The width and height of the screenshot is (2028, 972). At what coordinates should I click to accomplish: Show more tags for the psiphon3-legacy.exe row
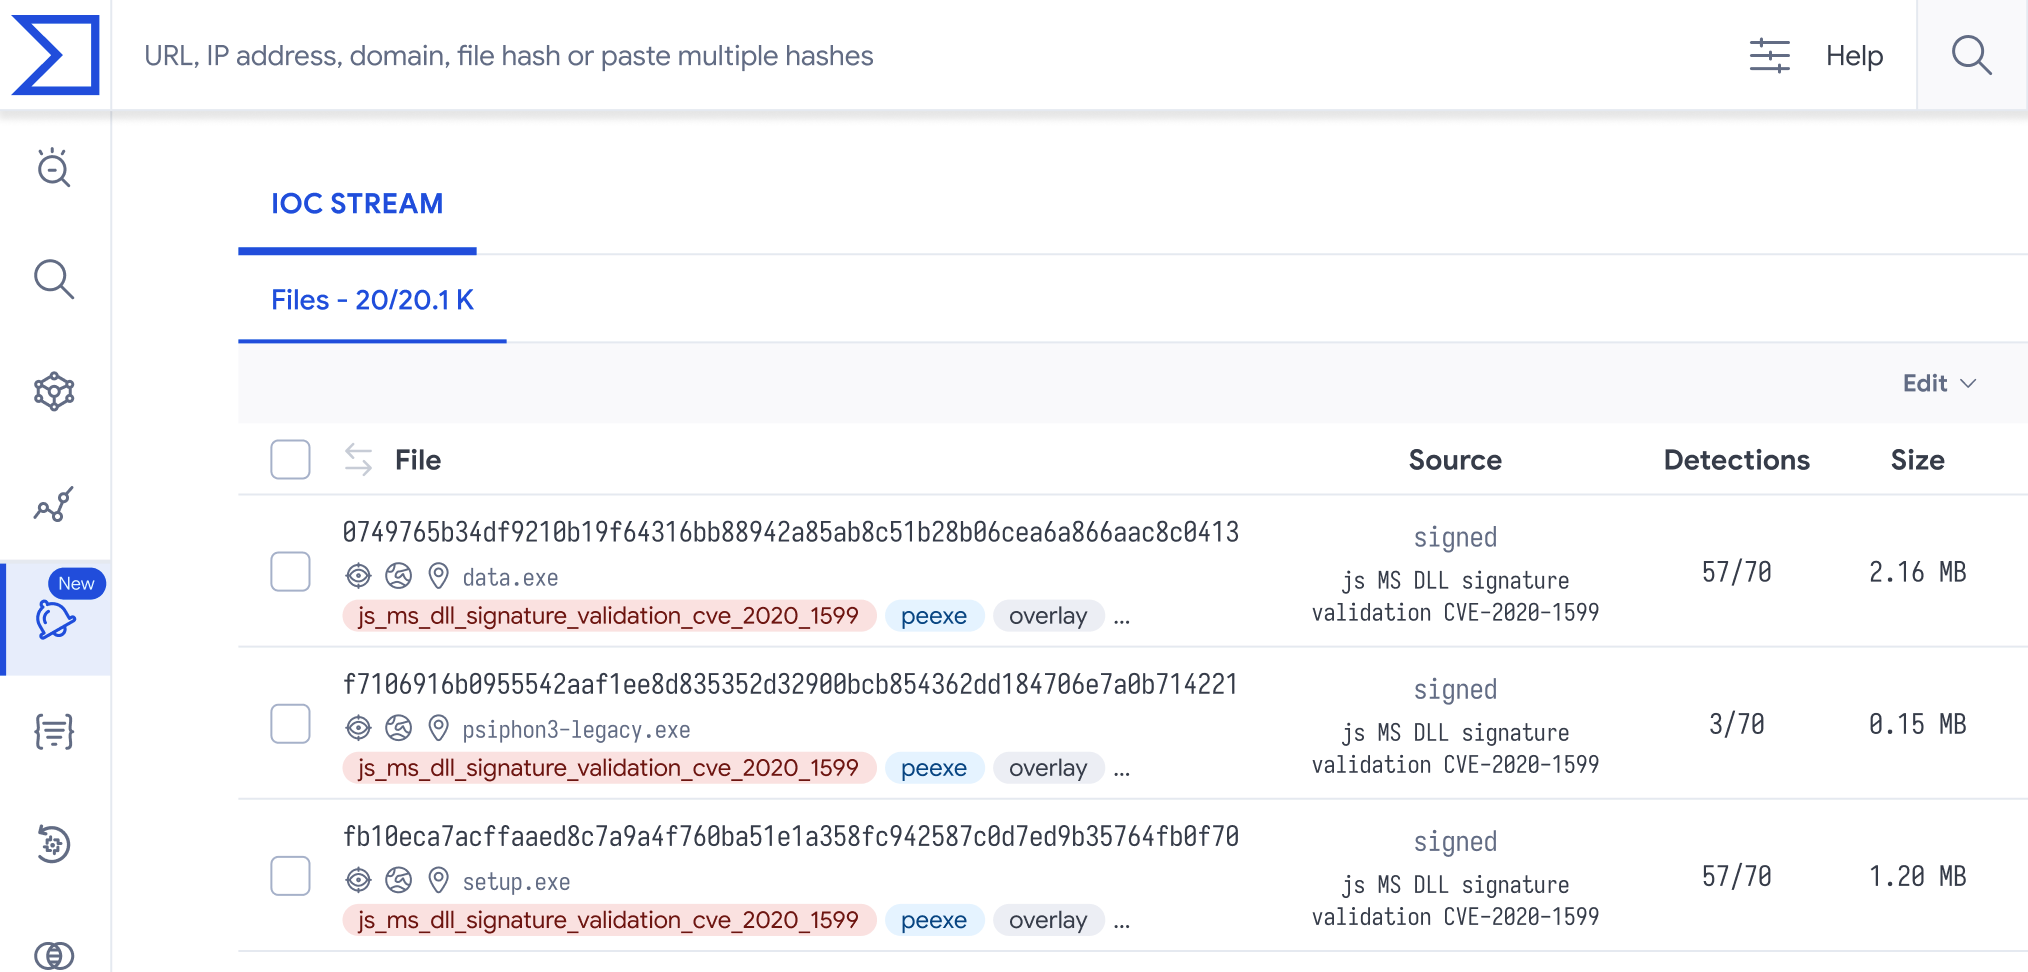pos(1122,770)
